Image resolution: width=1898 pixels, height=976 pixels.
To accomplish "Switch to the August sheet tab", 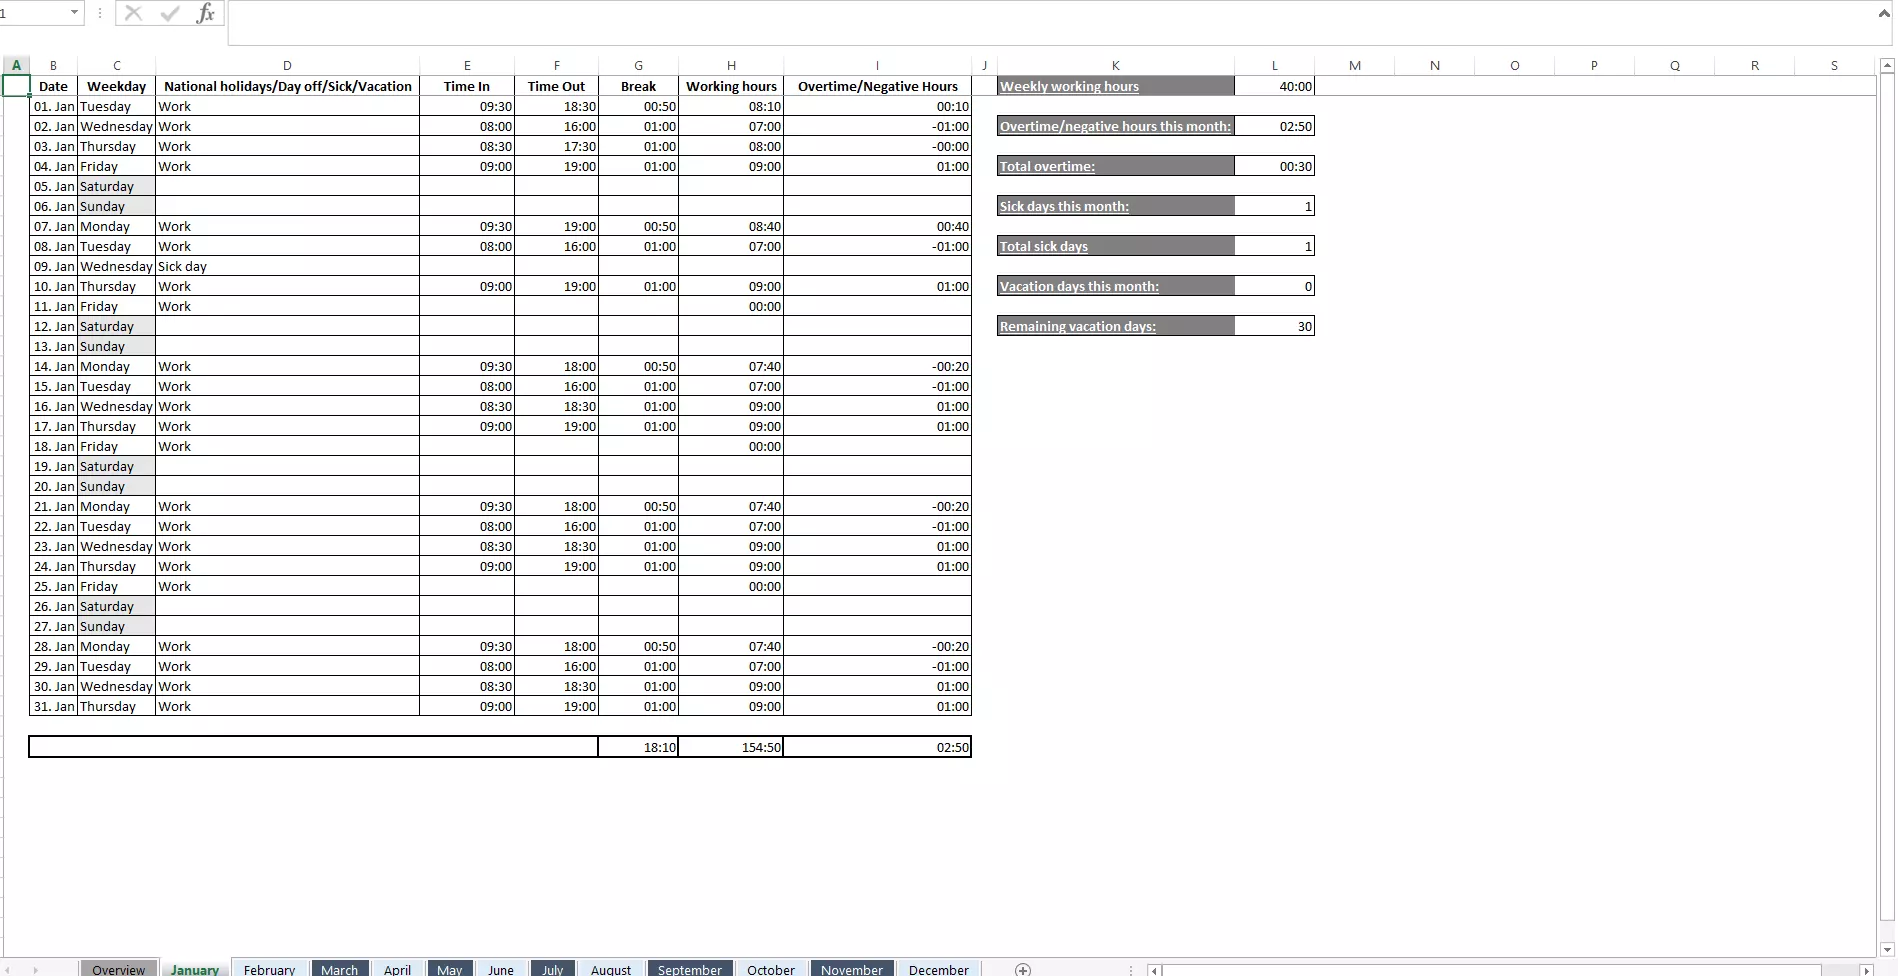I will [610, 969].
